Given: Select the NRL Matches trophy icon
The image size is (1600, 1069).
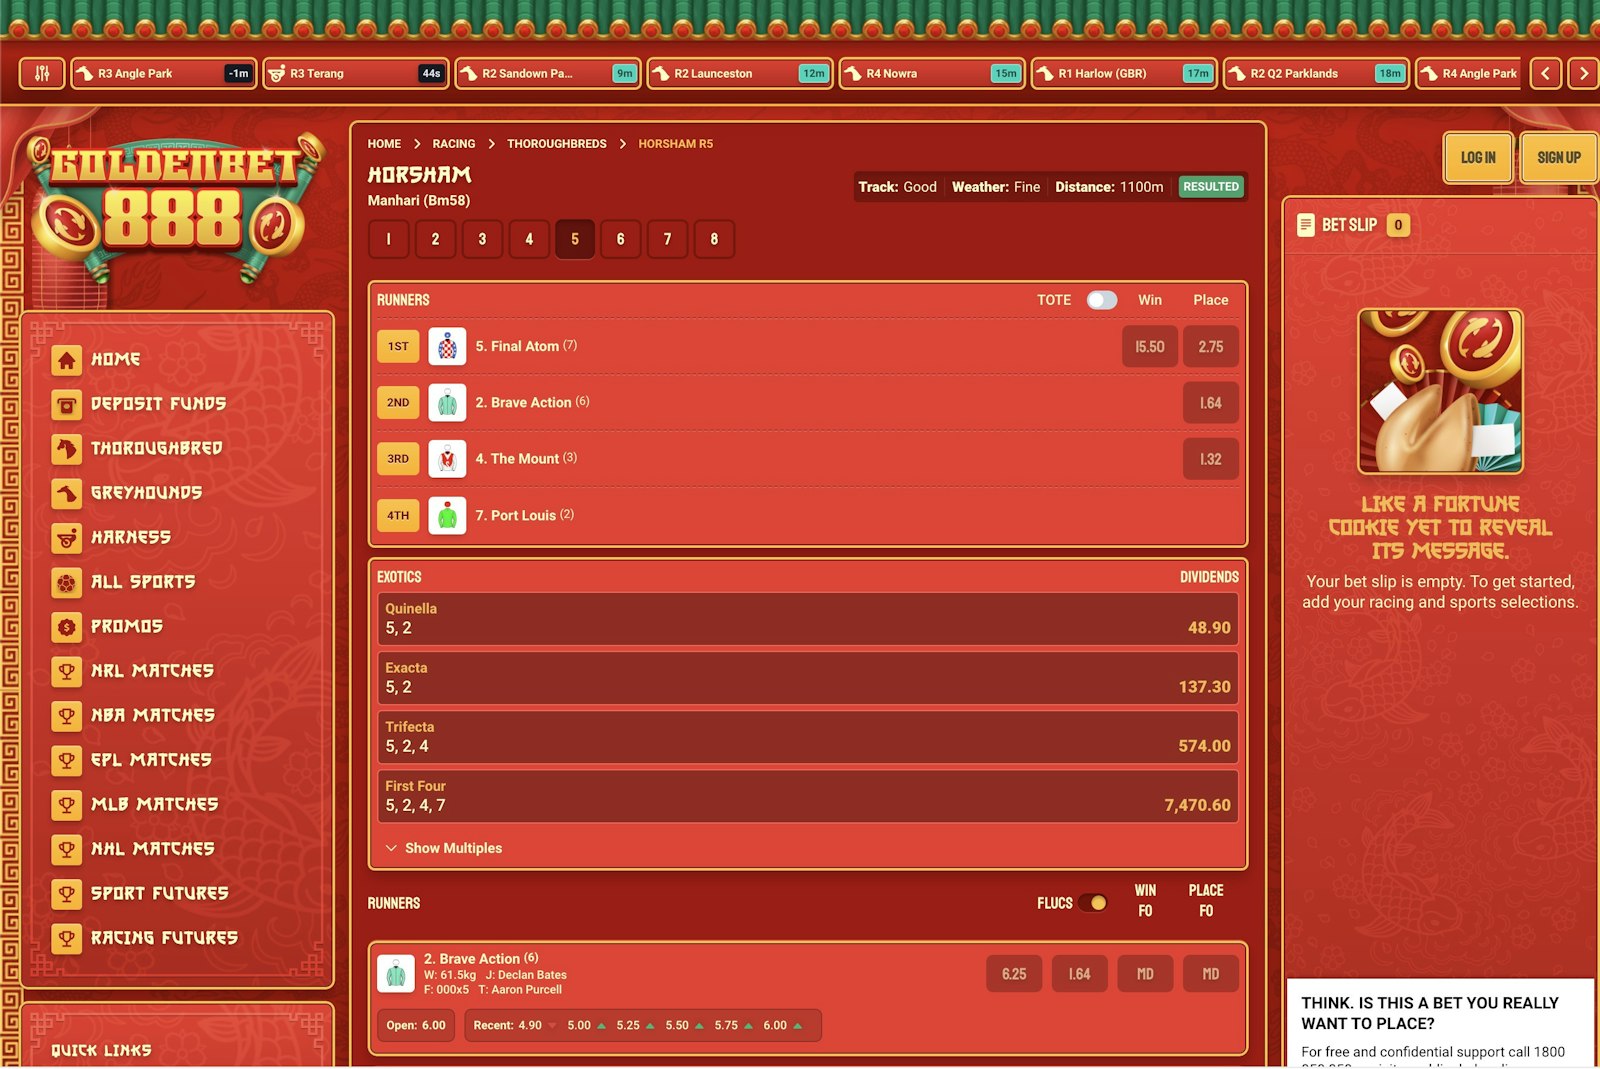Looking at the screenshot, I should pos(66,671).
